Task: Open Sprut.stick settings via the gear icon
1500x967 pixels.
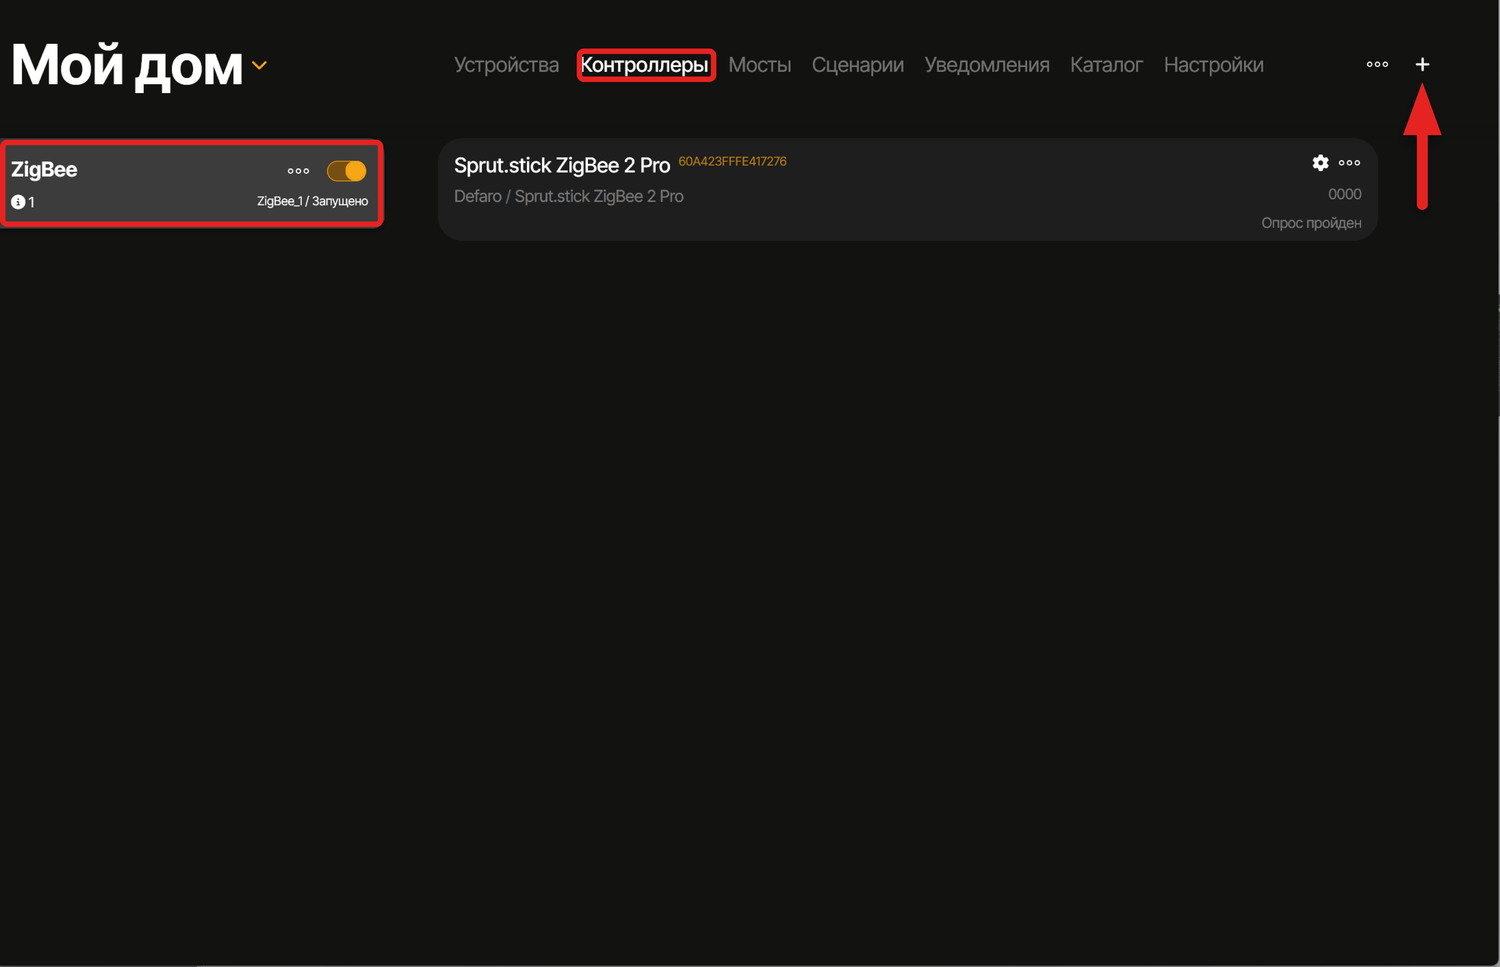Action: point(1320,163)
